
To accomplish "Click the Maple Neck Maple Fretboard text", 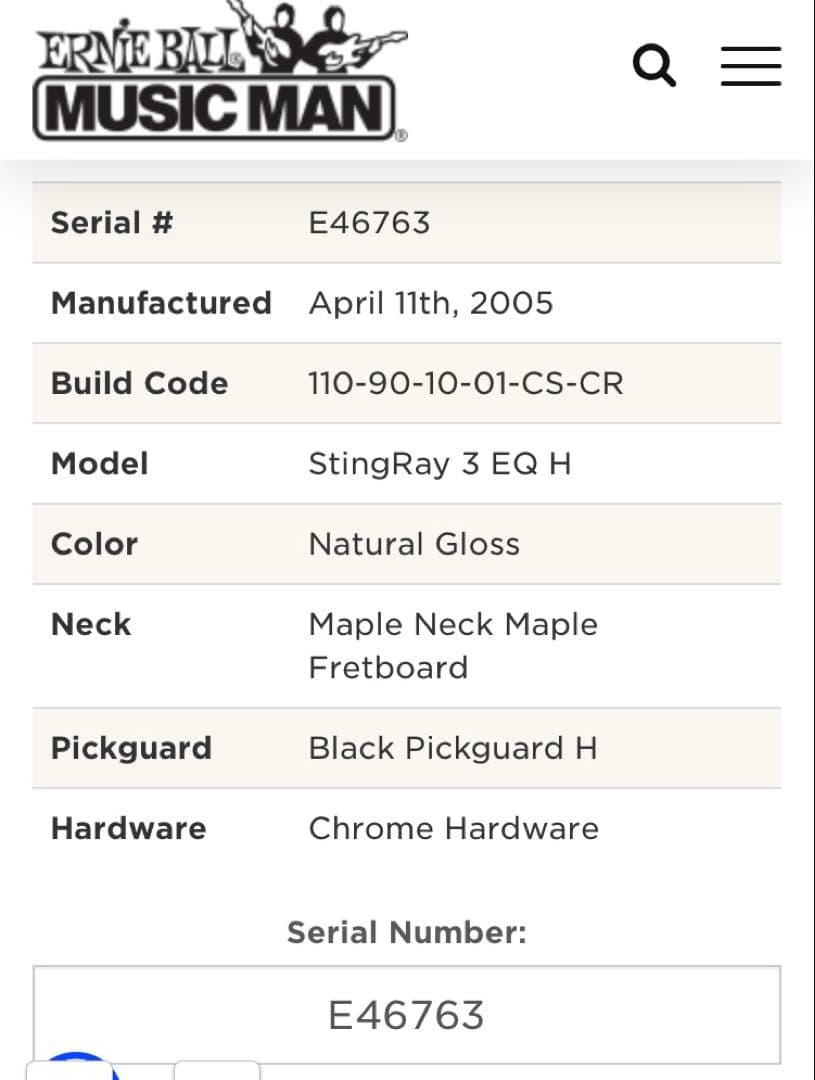I will pos(452,645).
